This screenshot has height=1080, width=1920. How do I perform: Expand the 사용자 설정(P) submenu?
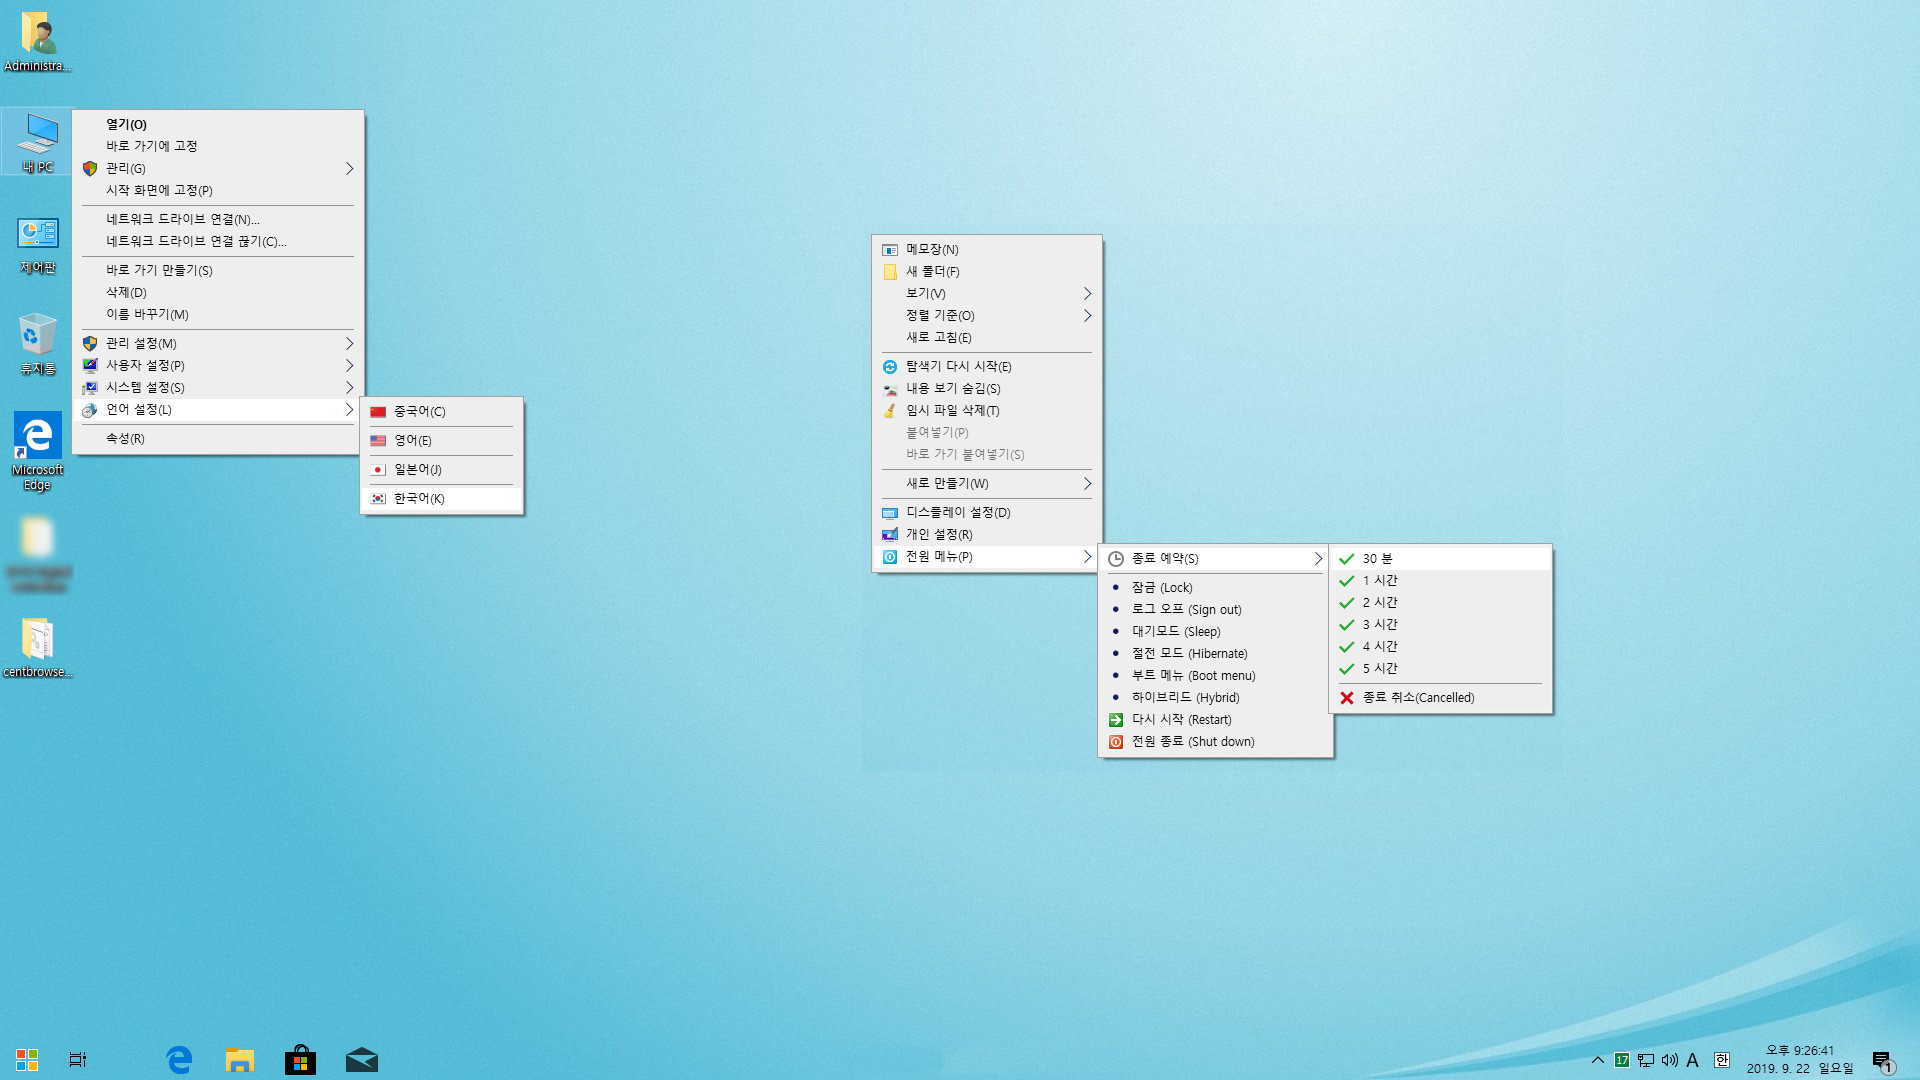pyautogui.click(x=218, y=365)
